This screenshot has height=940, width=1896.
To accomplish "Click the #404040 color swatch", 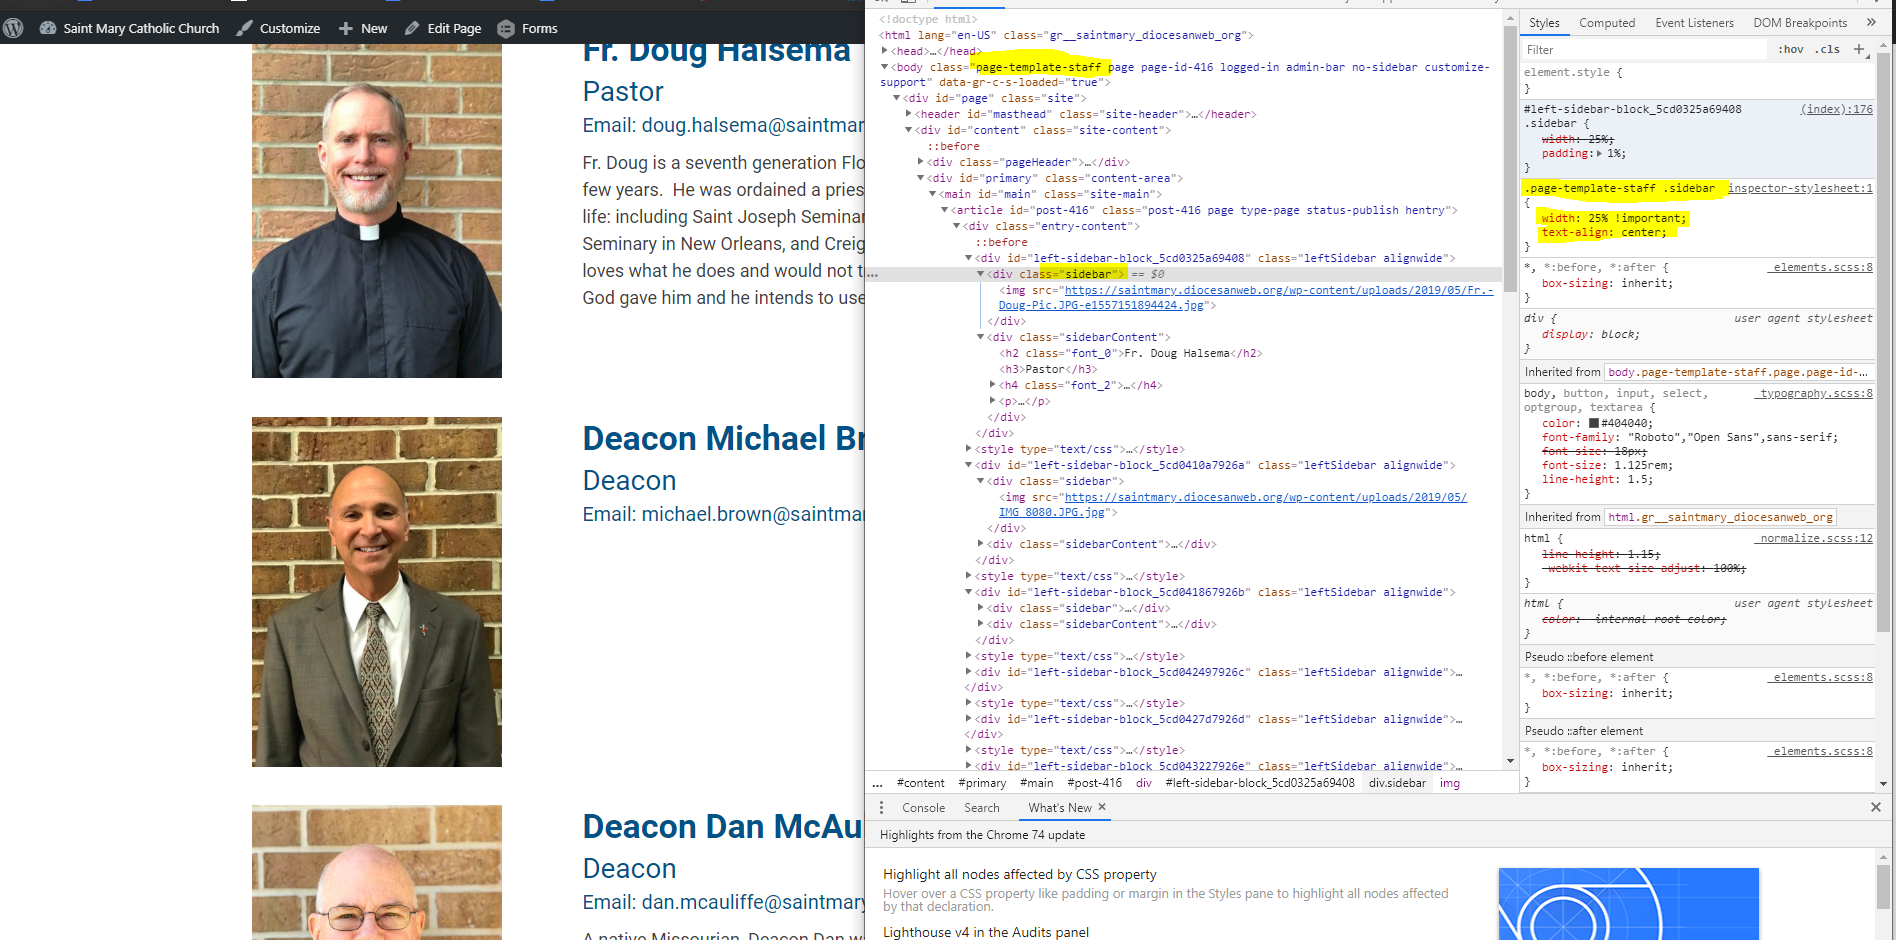I will [x=1594, y=423].
